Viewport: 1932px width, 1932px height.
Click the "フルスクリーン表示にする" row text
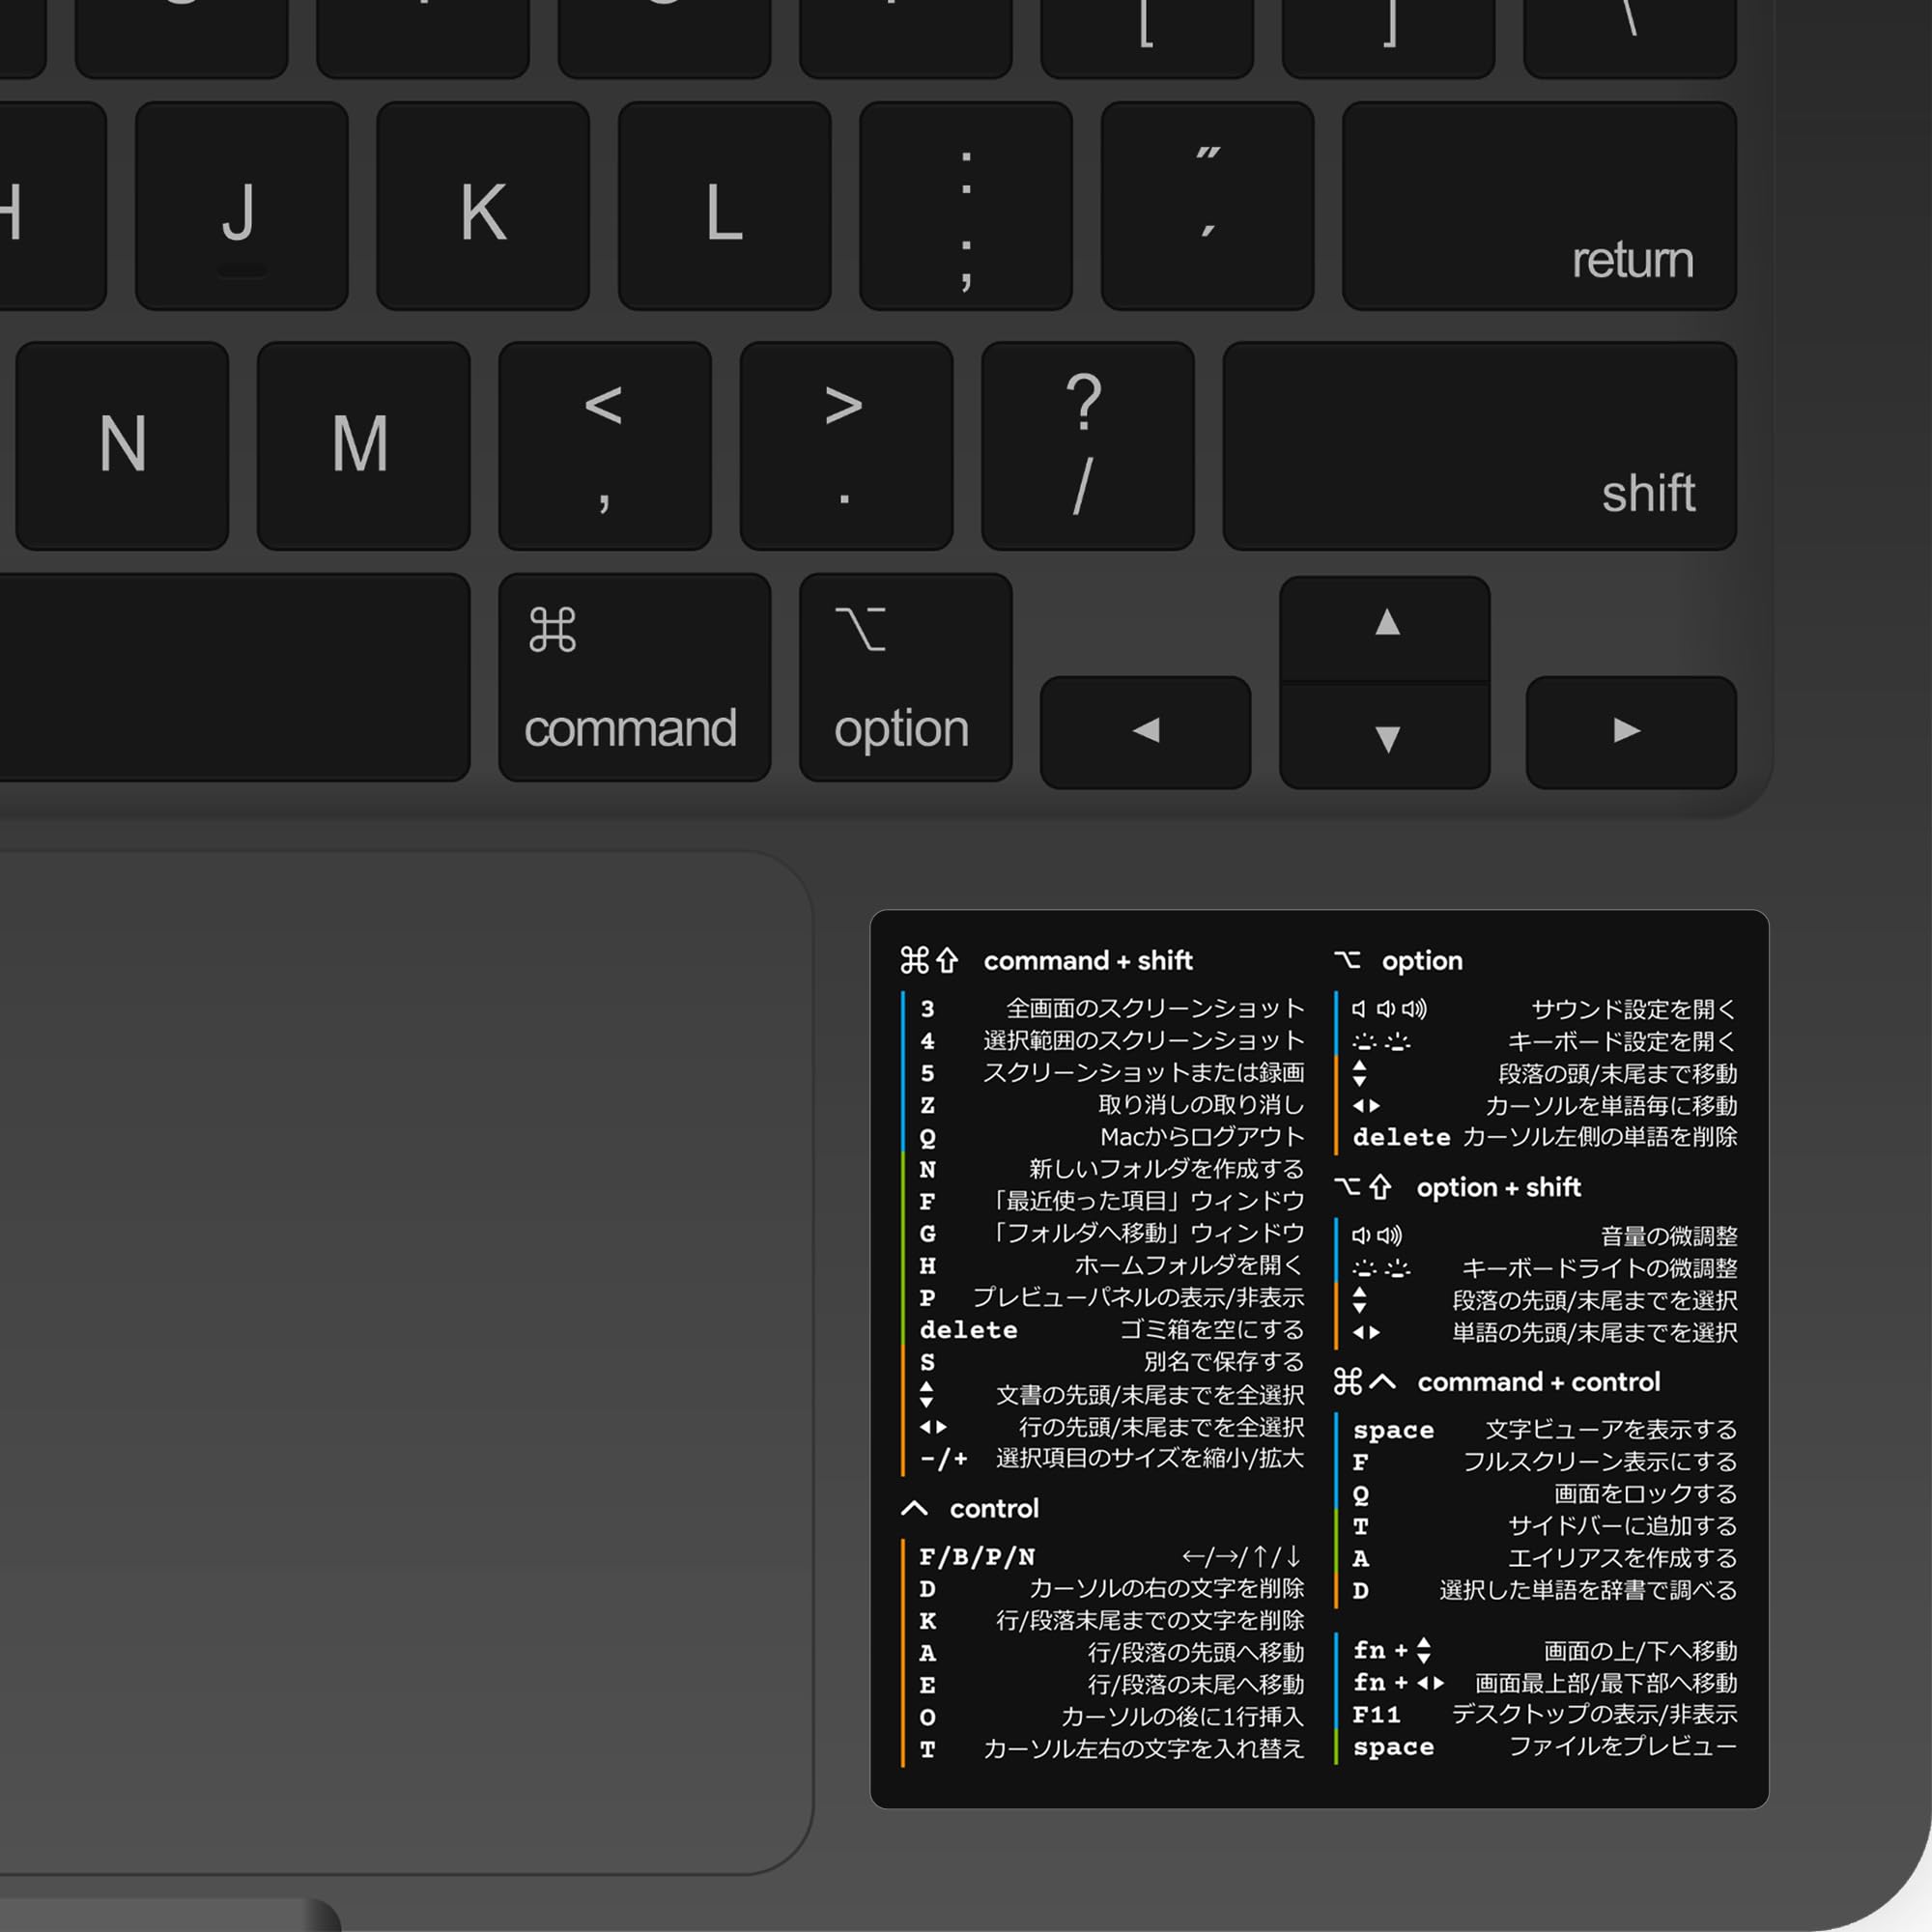coord(1600,1462)
